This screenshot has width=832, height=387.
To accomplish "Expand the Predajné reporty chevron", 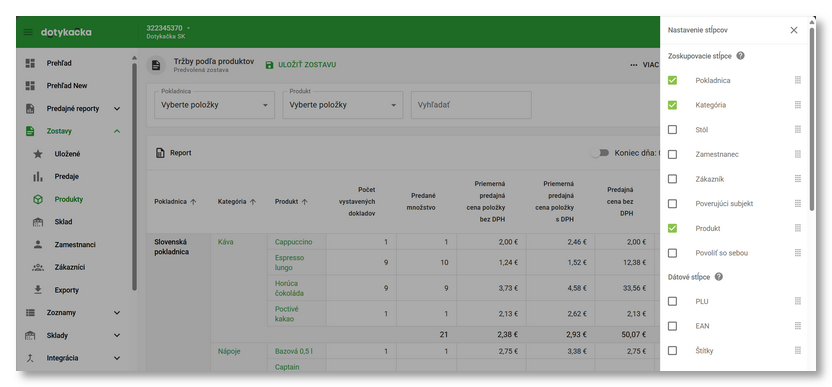I will 117,109.
